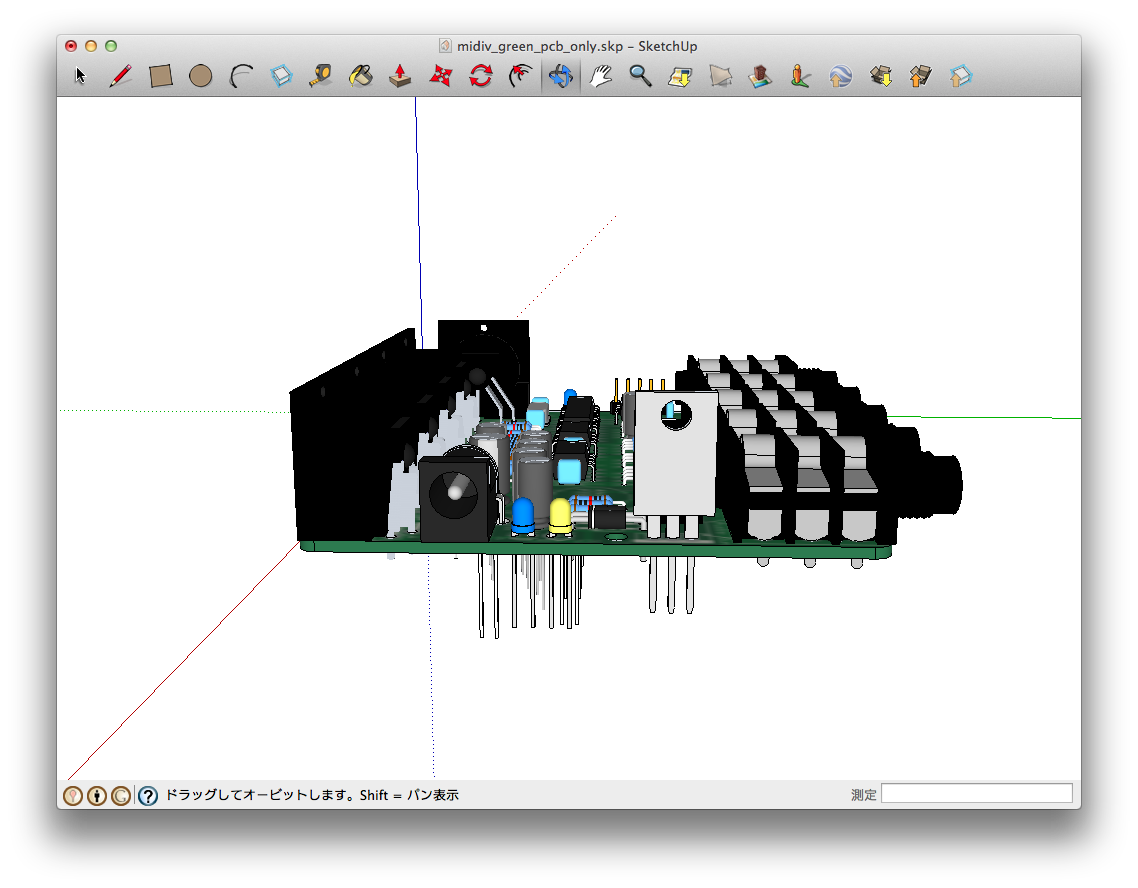1138x888 pixels.
Task: Activate the Push/Pull tool
Action: 400,76
